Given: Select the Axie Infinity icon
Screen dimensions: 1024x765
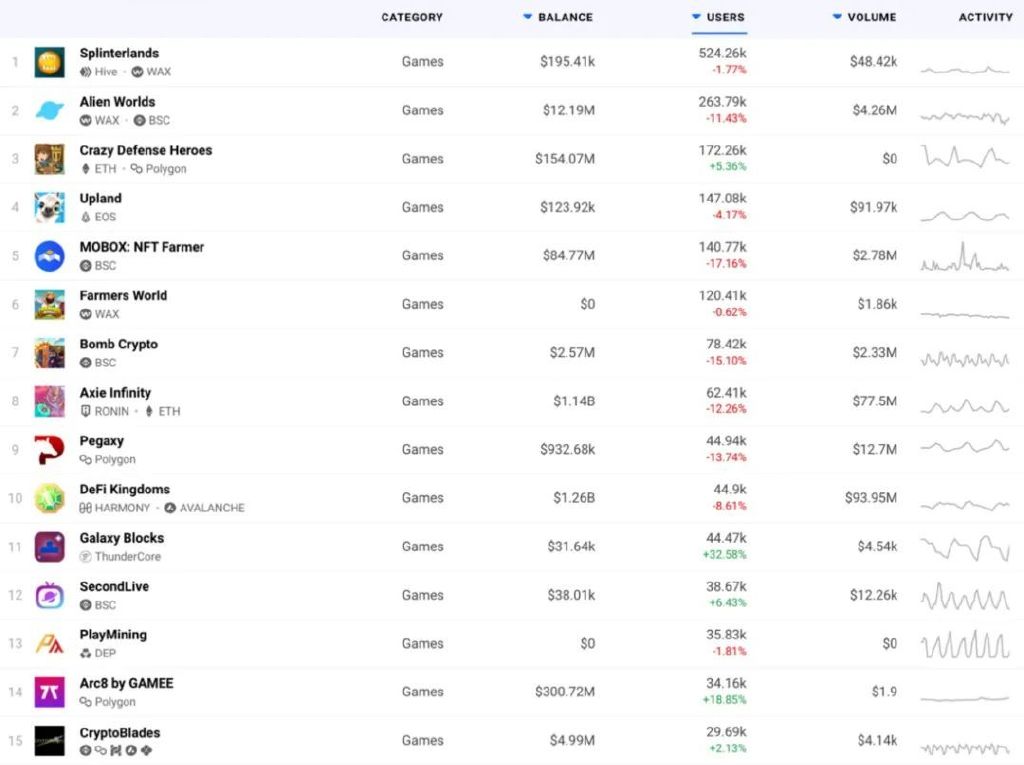Looking at the screenshot, I should coord(50,401).
